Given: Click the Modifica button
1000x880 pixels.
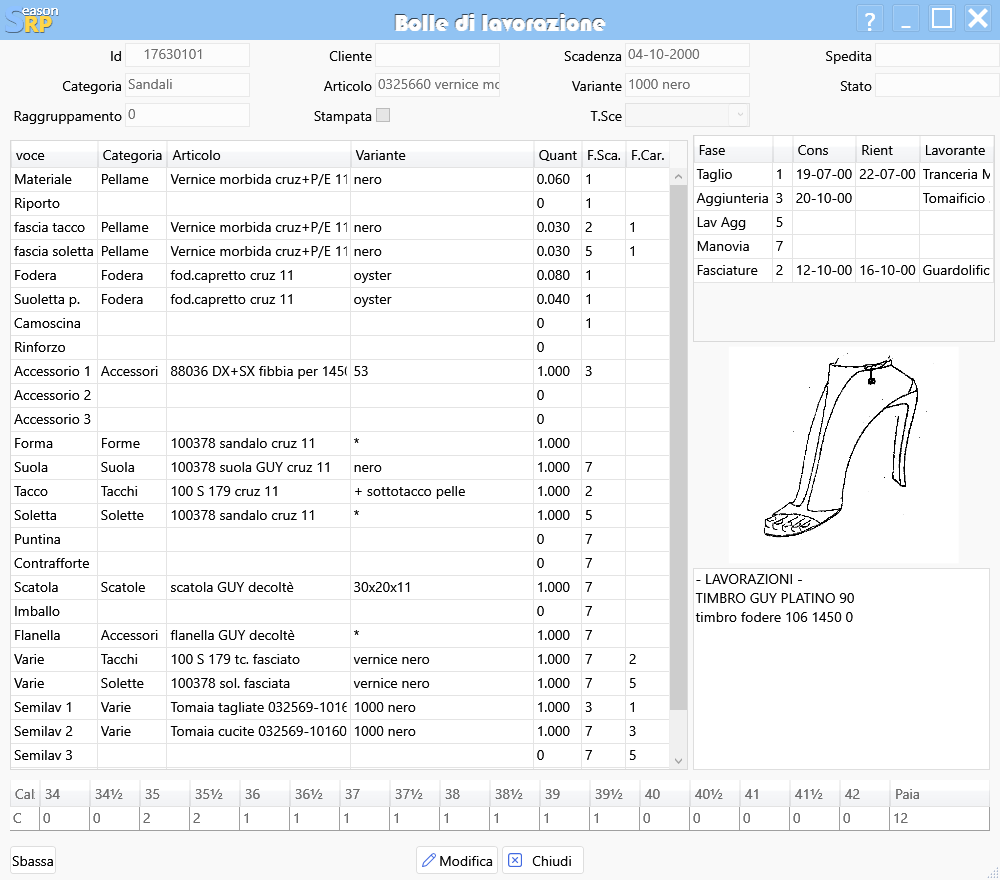Looking at the screenshot, I should point(456,860).
